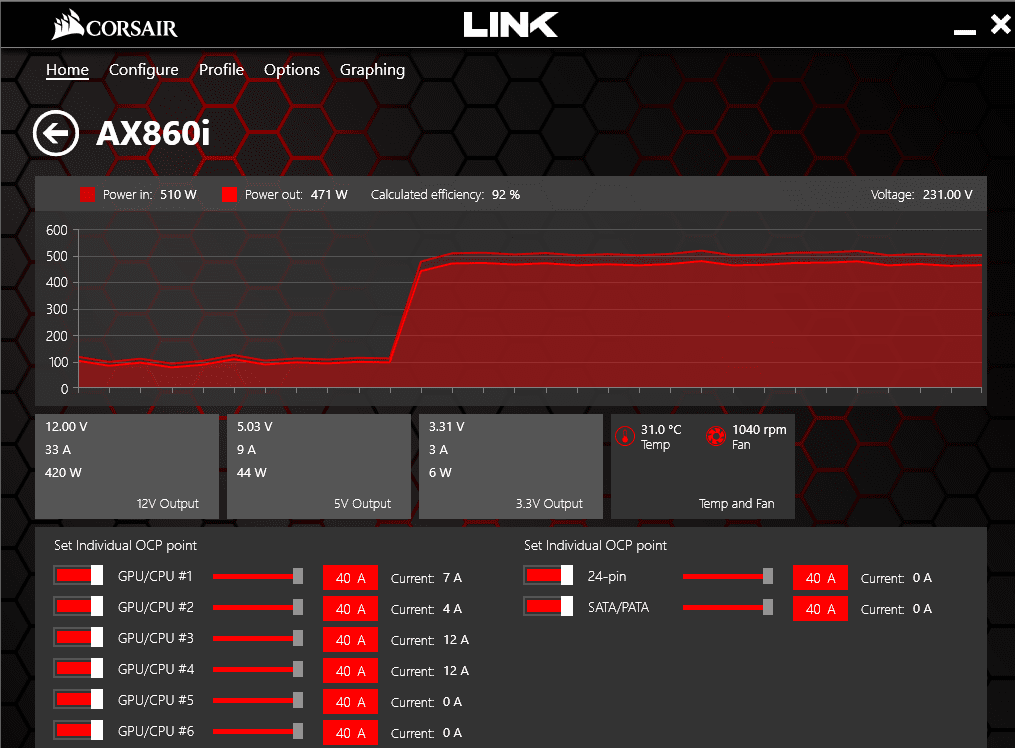This screenshot has height=748, width=1015.
Task: Disable OCP switch for GPU/CPU #3
Action: click(78, 637)
